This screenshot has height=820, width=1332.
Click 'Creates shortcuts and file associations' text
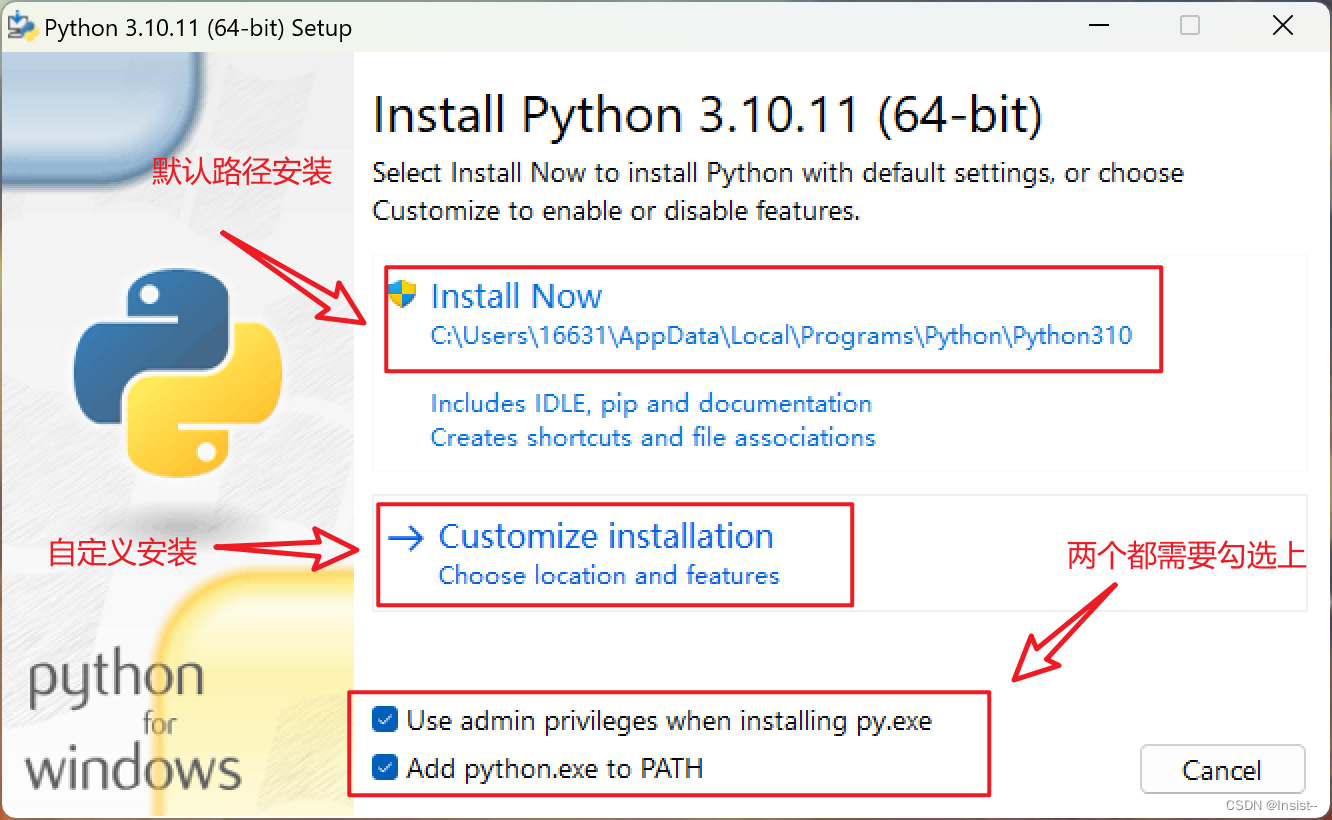pos(653,437)
